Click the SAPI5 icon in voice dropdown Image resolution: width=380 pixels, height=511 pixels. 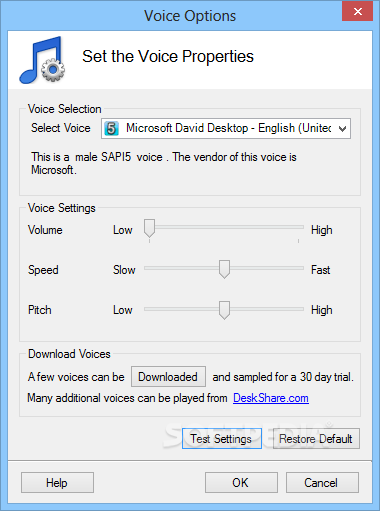(112, 128)
